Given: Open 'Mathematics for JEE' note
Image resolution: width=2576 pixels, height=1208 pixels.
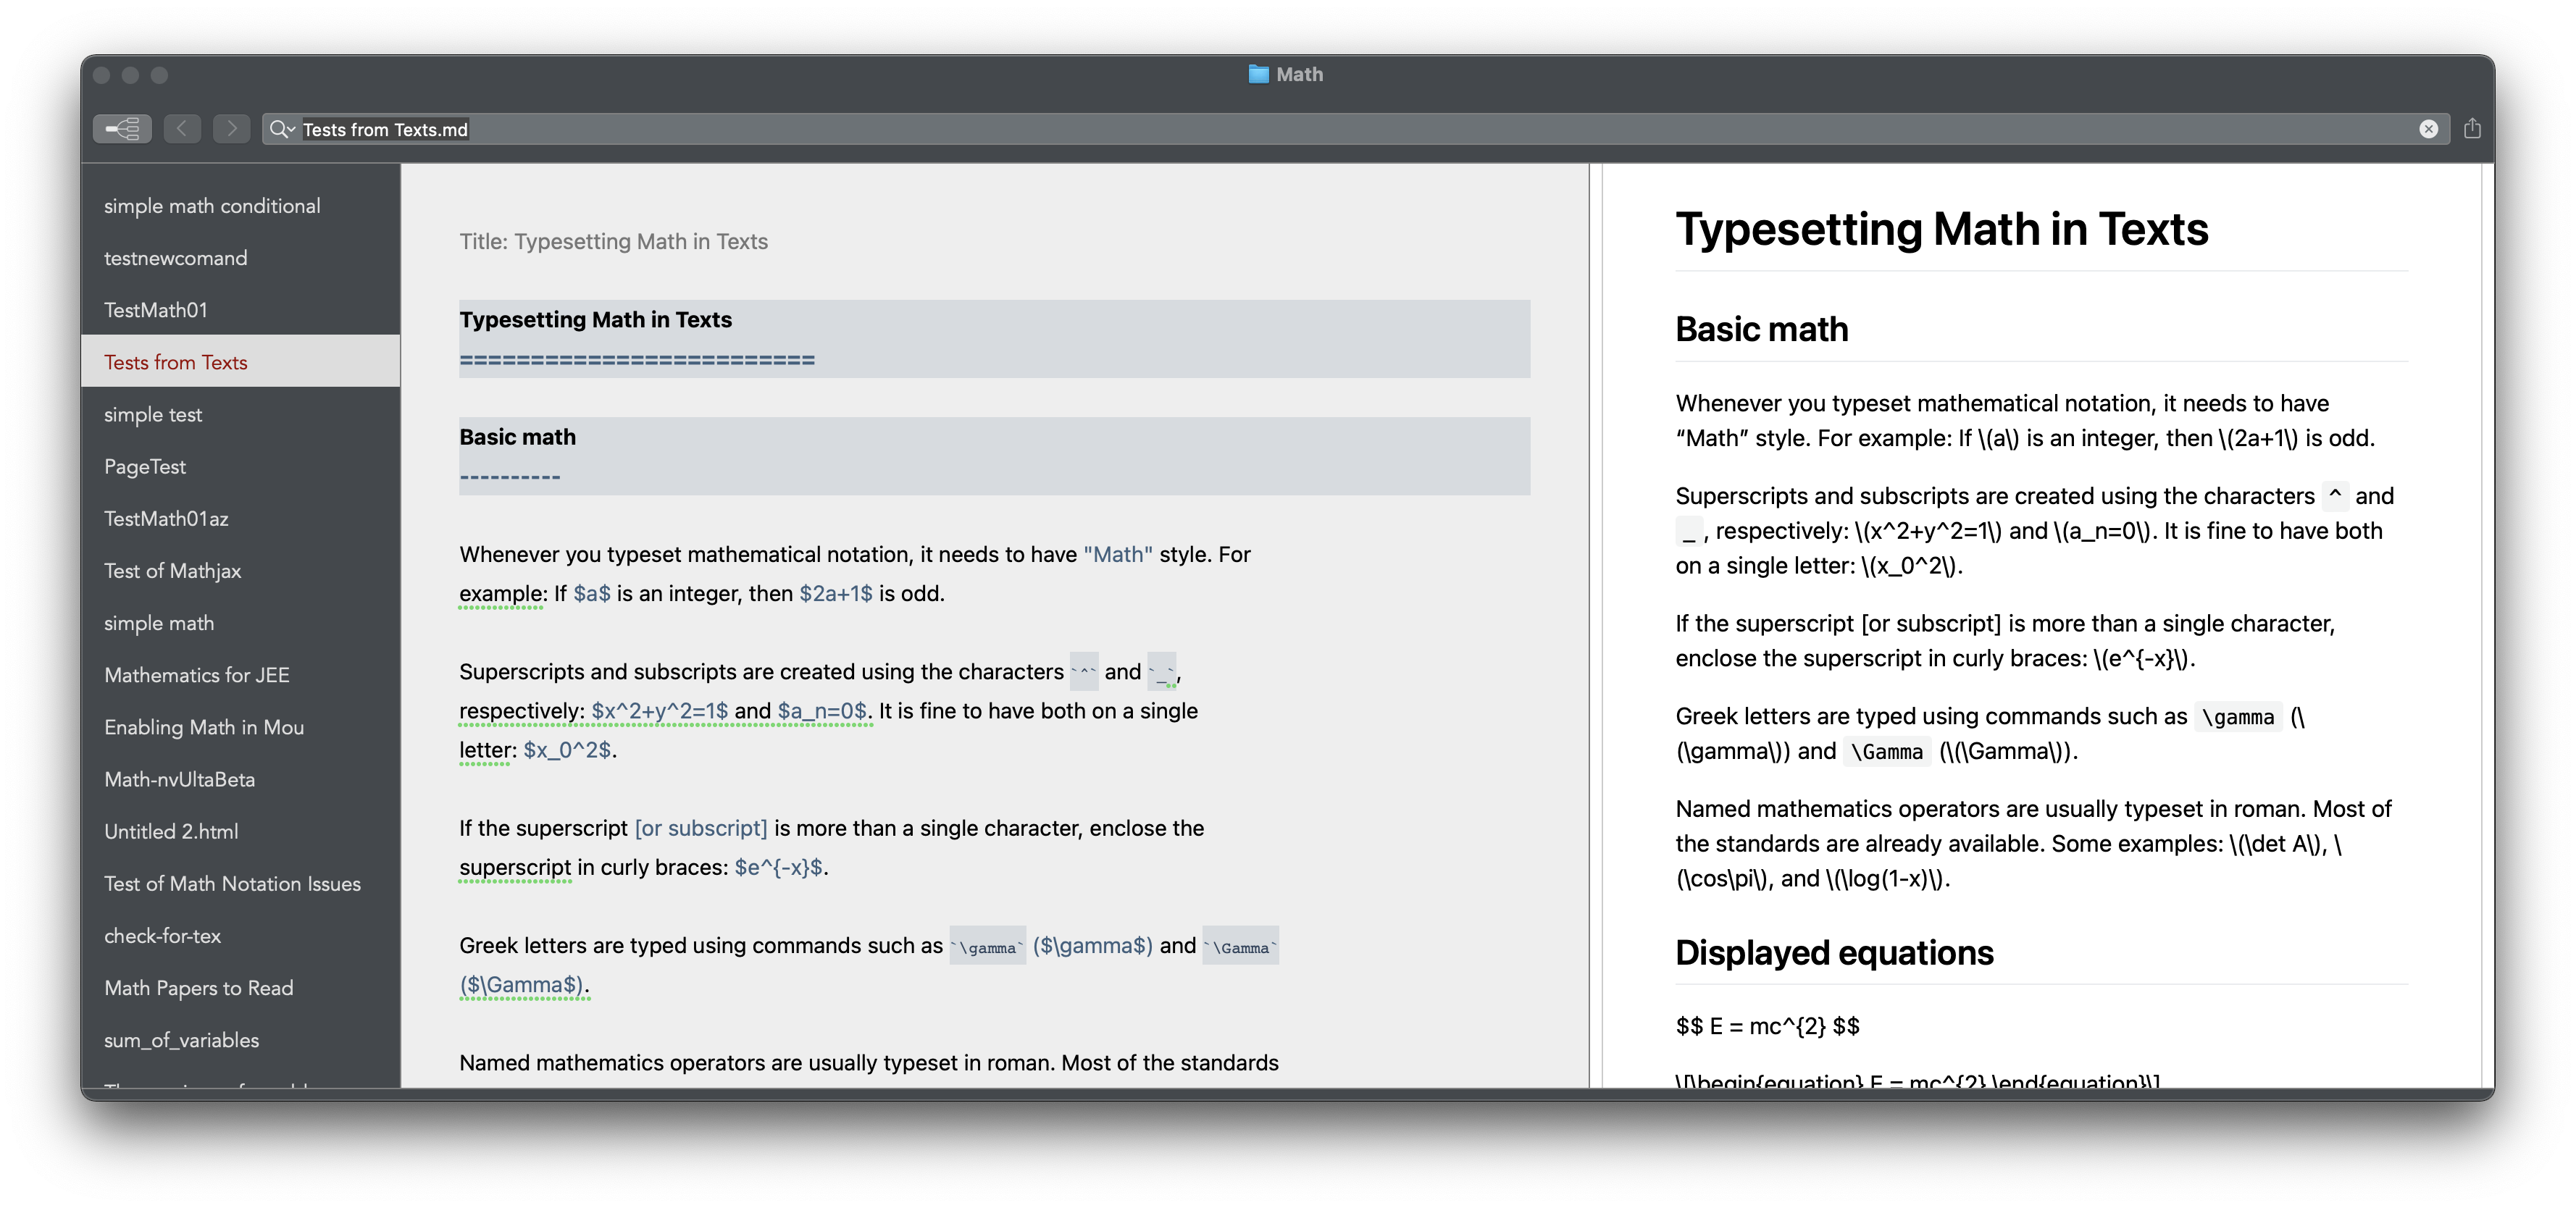Looking at the screenshot, I should coord(196,675).
